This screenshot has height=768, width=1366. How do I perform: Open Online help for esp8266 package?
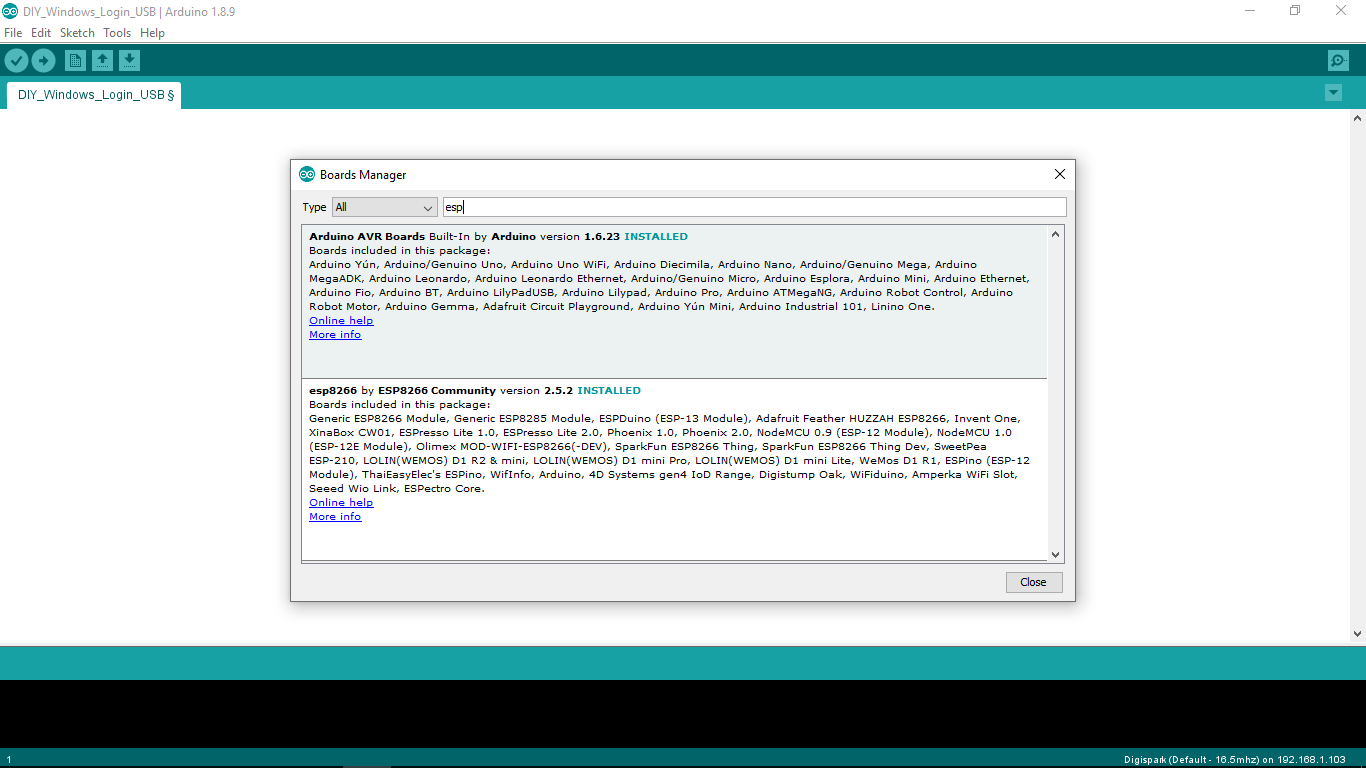pos(341,502)
